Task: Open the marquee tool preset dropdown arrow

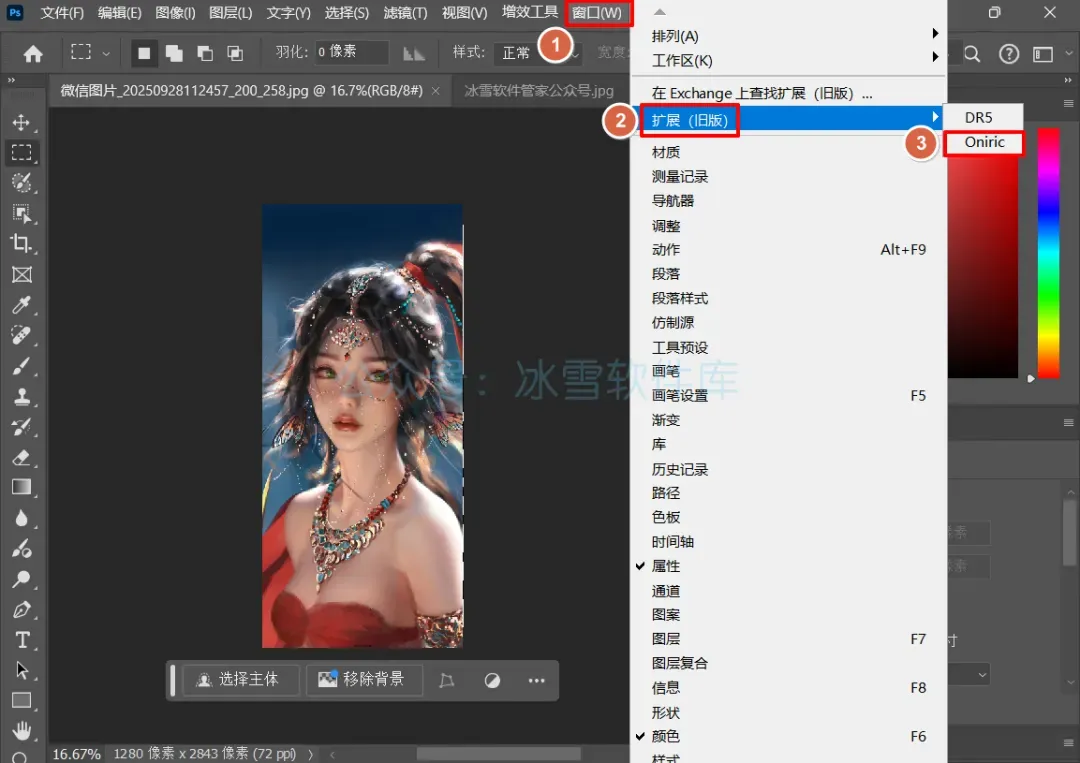Action: tap(106, 54)
